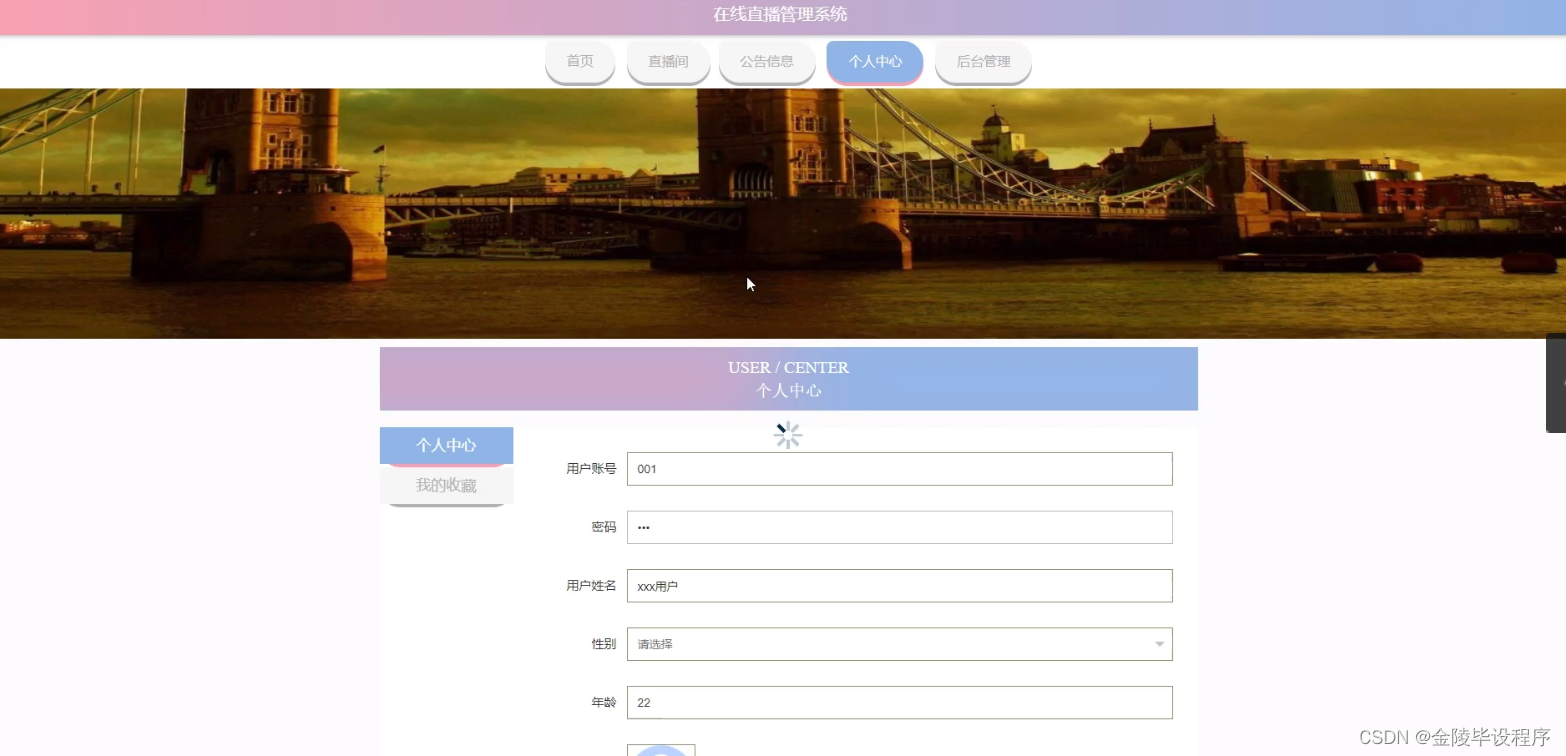
Task: Click the 年龄 input field
Action: (899, 703)
